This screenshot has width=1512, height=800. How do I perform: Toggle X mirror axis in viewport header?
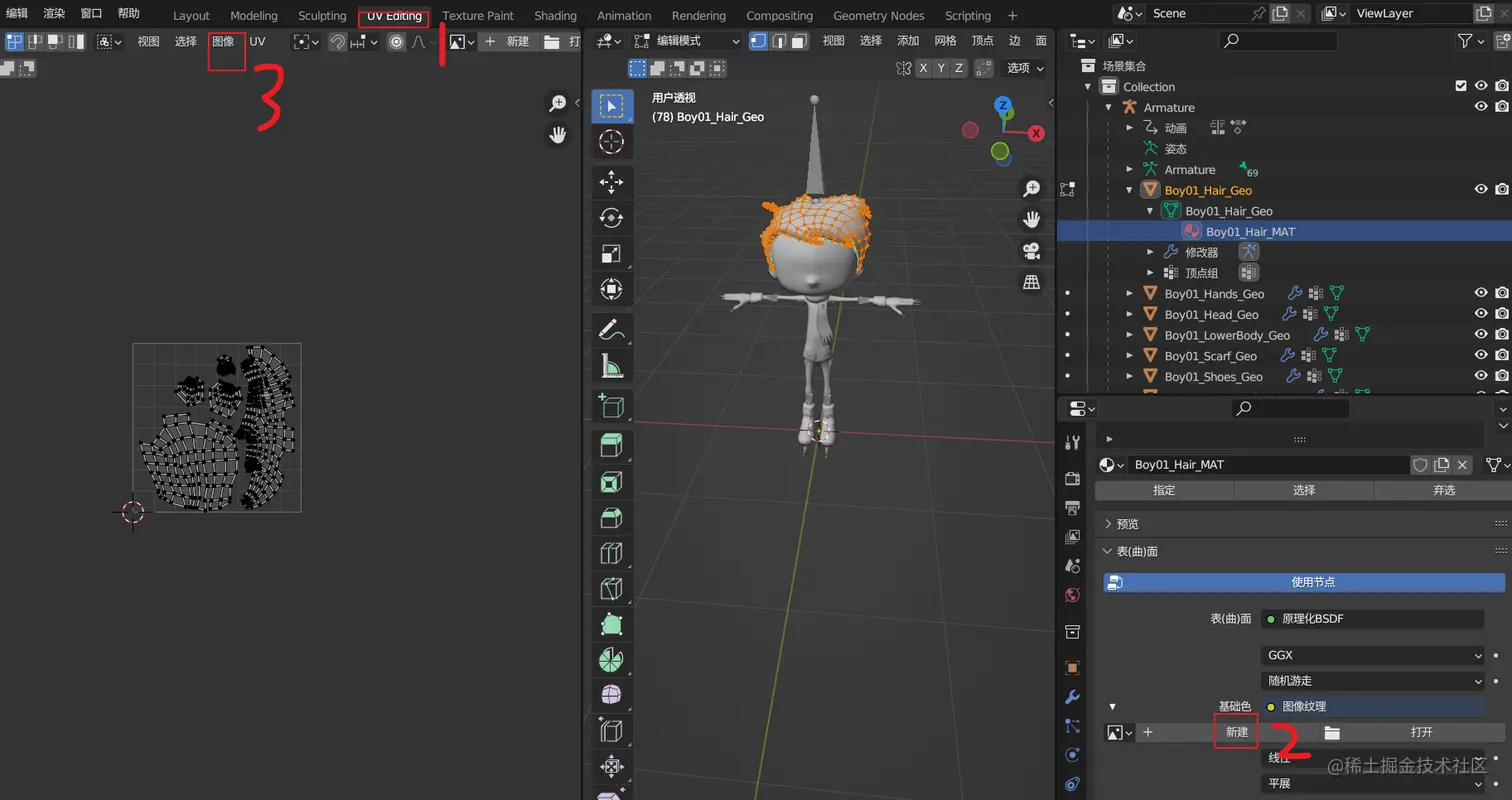point(924,68)
